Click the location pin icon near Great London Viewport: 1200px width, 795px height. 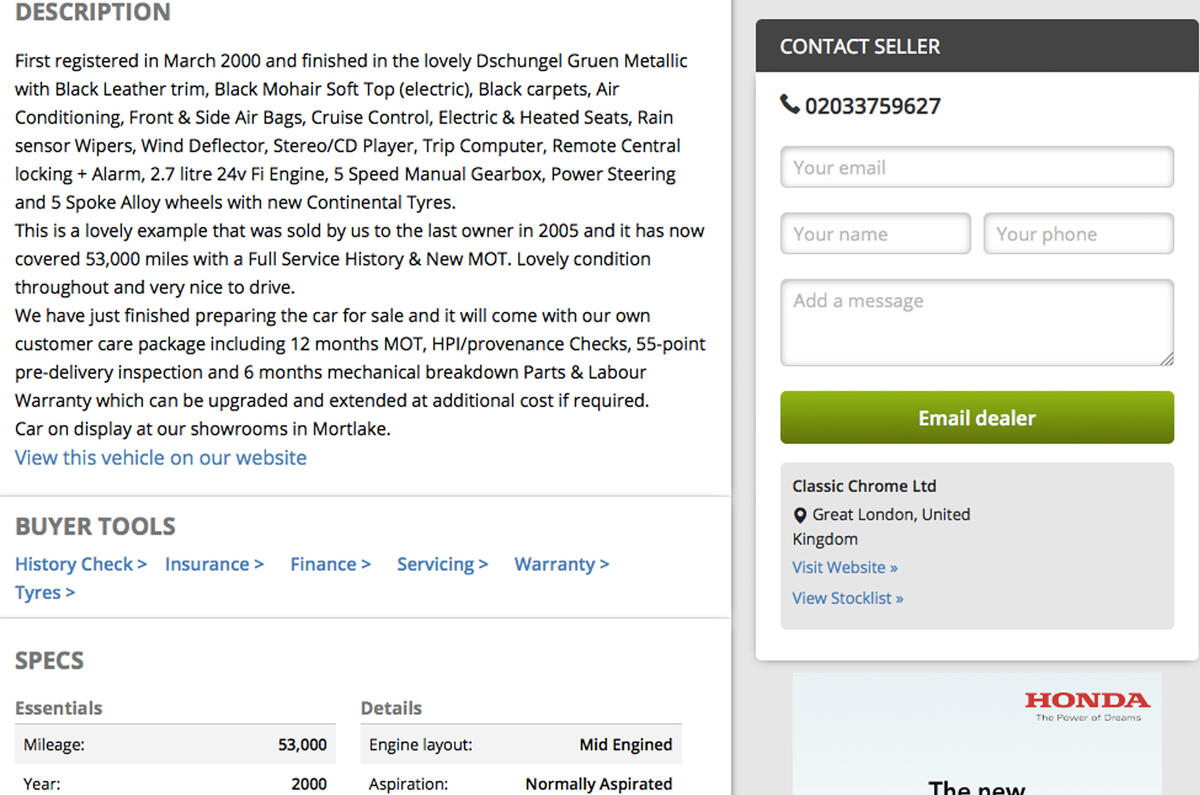[x=799, y=515]
